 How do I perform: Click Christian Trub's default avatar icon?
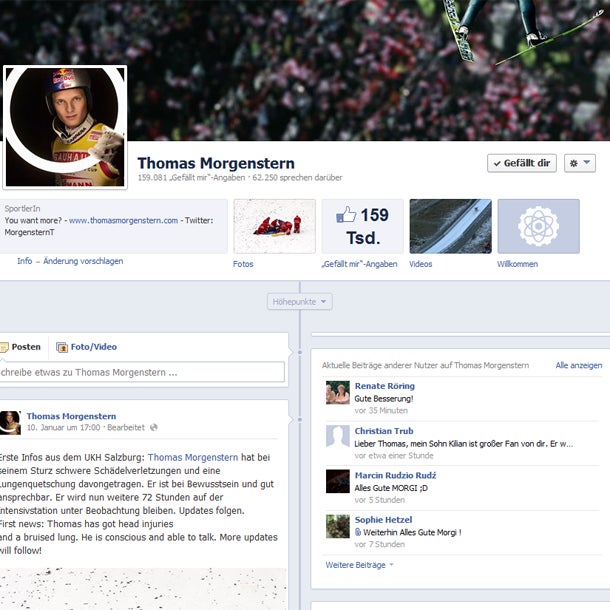(337, 437)
